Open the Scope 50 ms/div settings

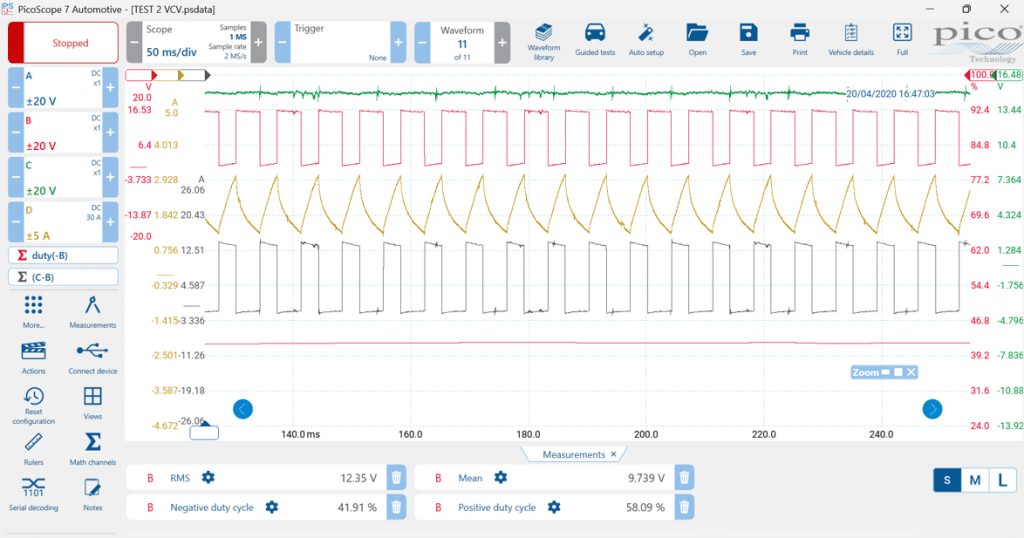click(x=196, y=42)
